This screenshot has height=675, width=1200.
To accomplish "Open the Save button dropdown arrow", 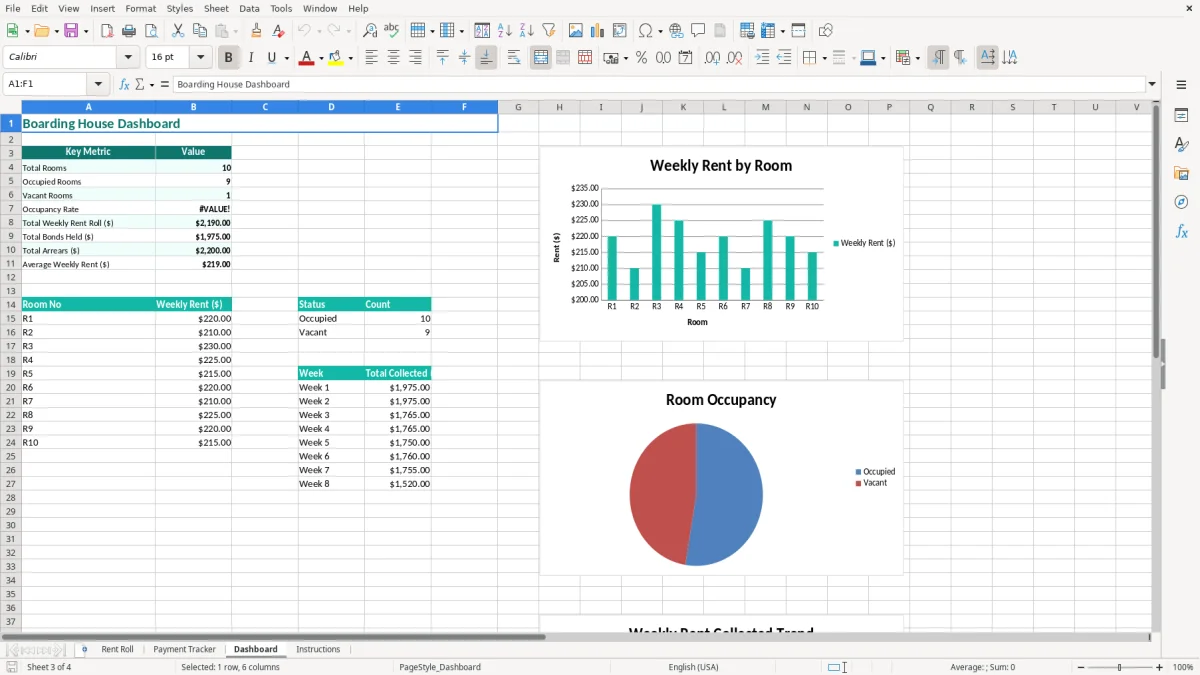I will coord(86,31).
